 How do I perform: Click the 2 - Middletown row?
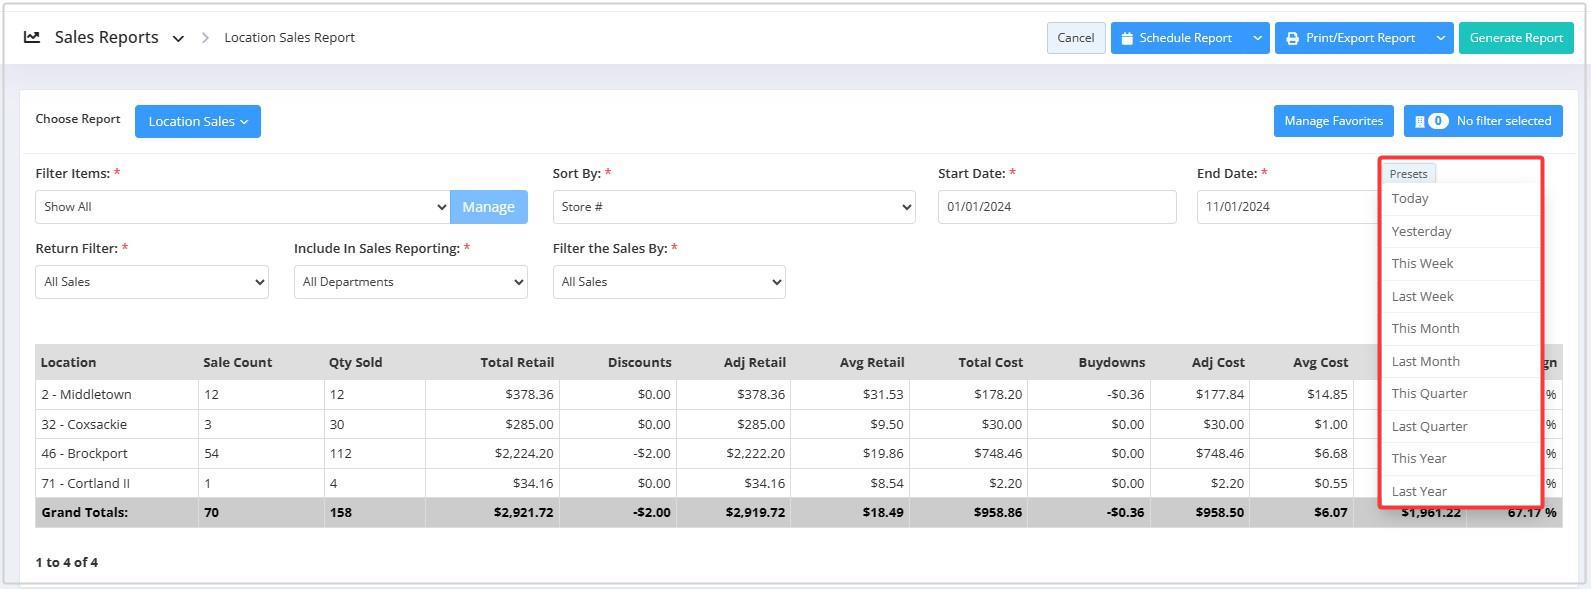[798, 395]
